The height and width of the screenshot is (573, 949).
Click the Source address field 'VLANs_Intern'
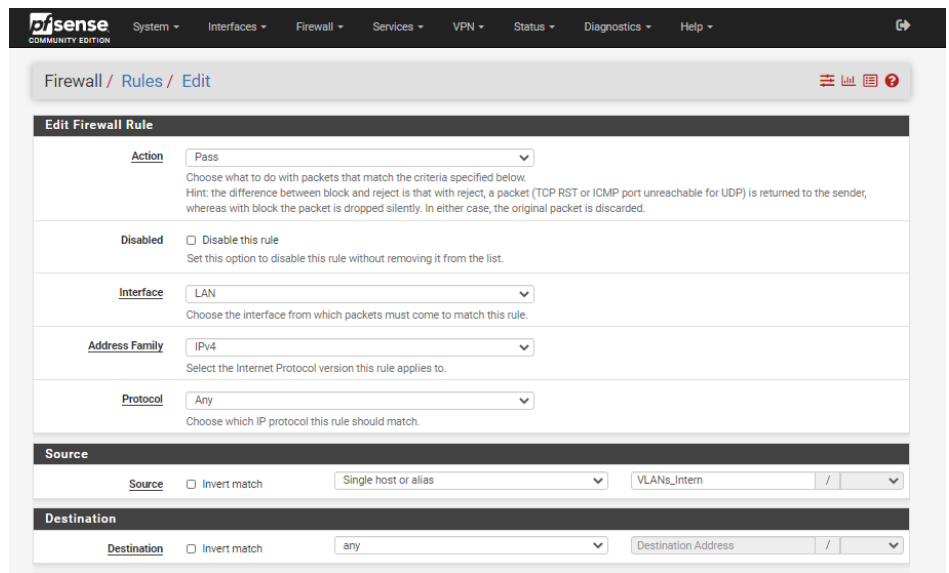[x=722, y=480]
